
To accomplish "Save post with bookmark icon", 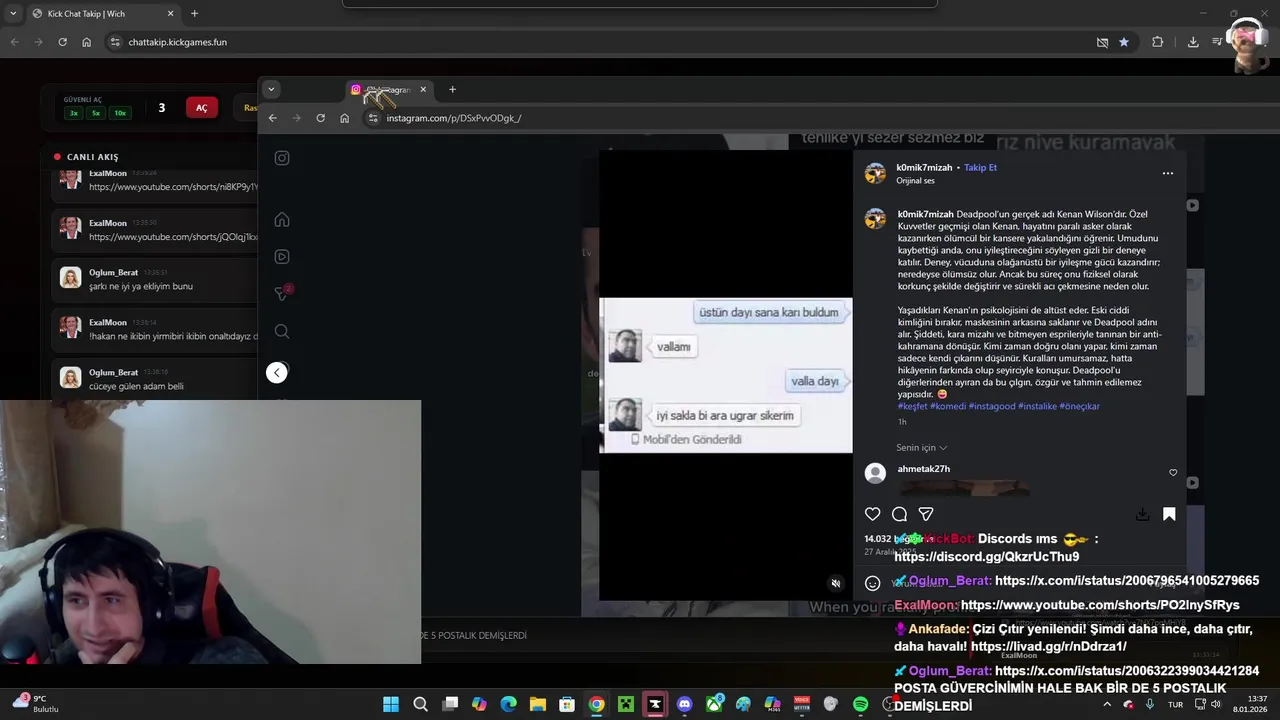I will point(1169,514).
